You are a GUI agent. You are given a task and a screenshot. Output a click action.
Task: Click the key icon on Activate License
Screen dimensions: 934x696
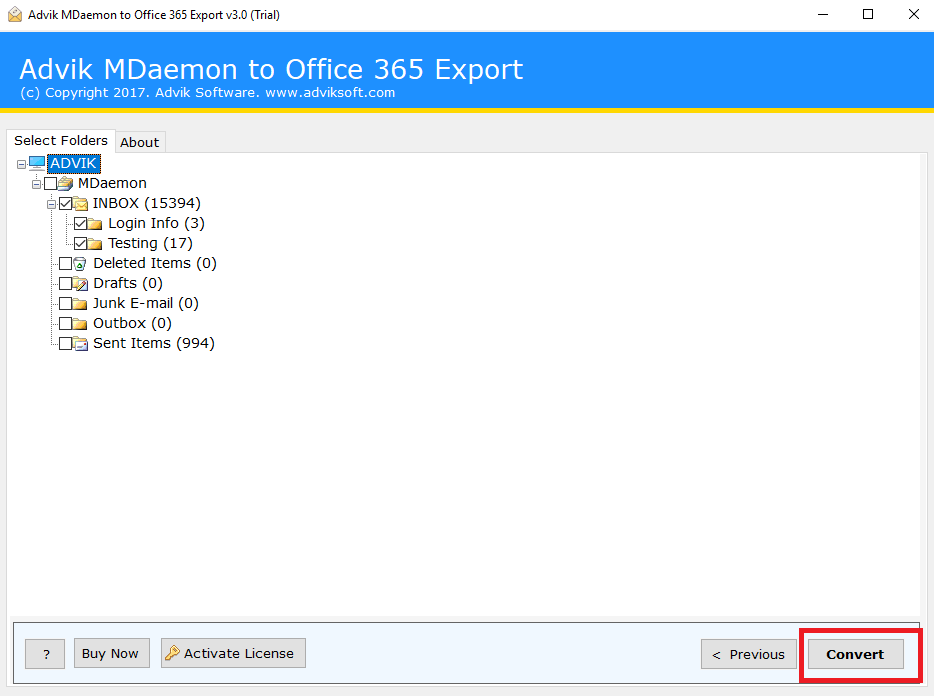pyautogui.click(x=172, y=653)
